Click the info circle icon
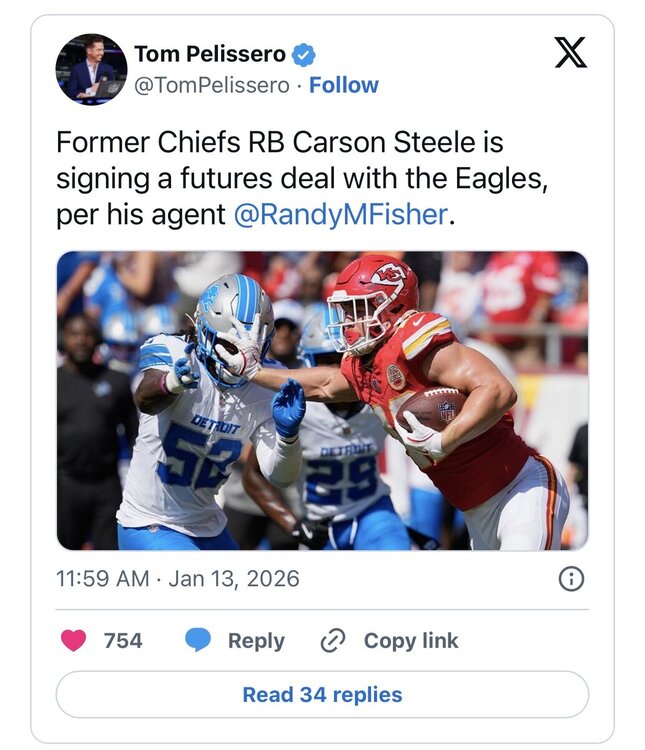 570,580
